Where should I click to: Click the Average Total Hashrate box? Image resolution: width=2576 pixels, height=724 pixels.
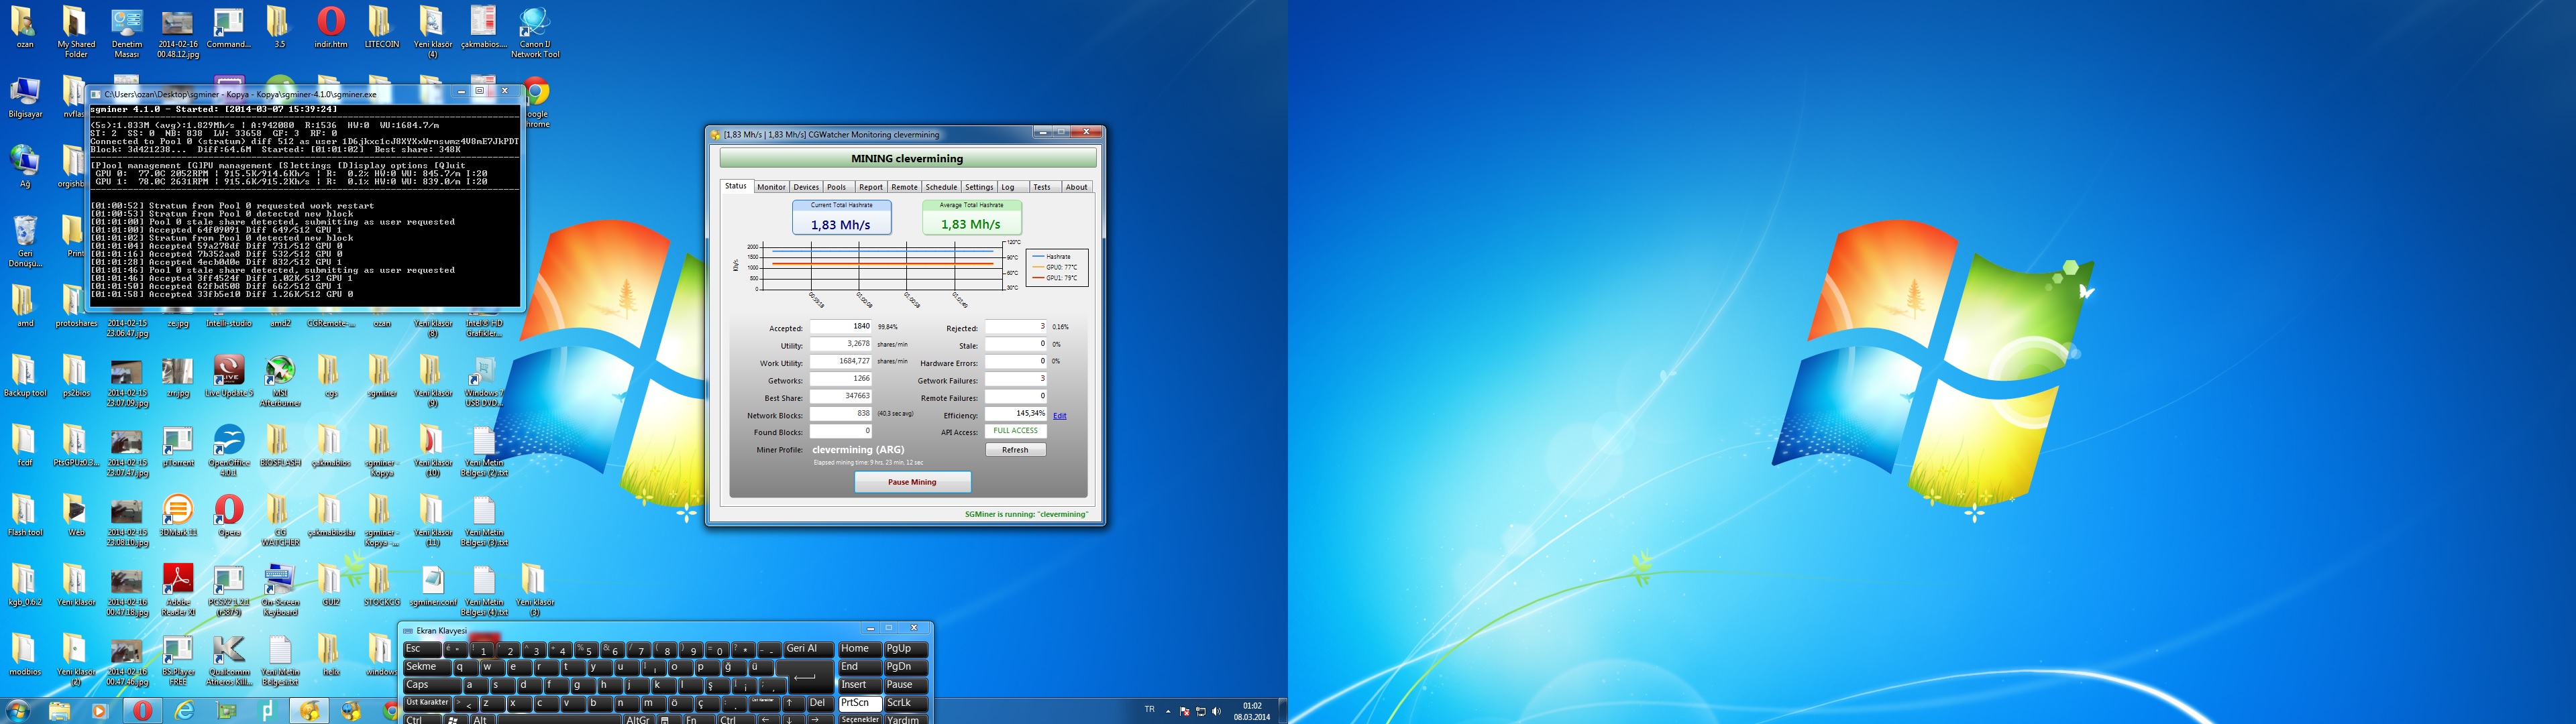(x=971, y=218)
